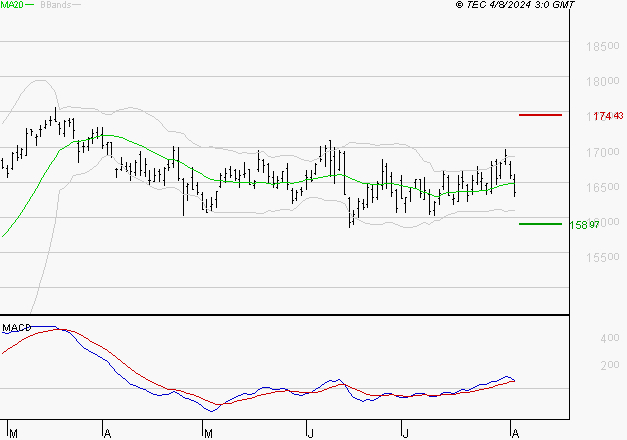Click the 16500 price axis label

pyautogui.click(x=603, y=187)
